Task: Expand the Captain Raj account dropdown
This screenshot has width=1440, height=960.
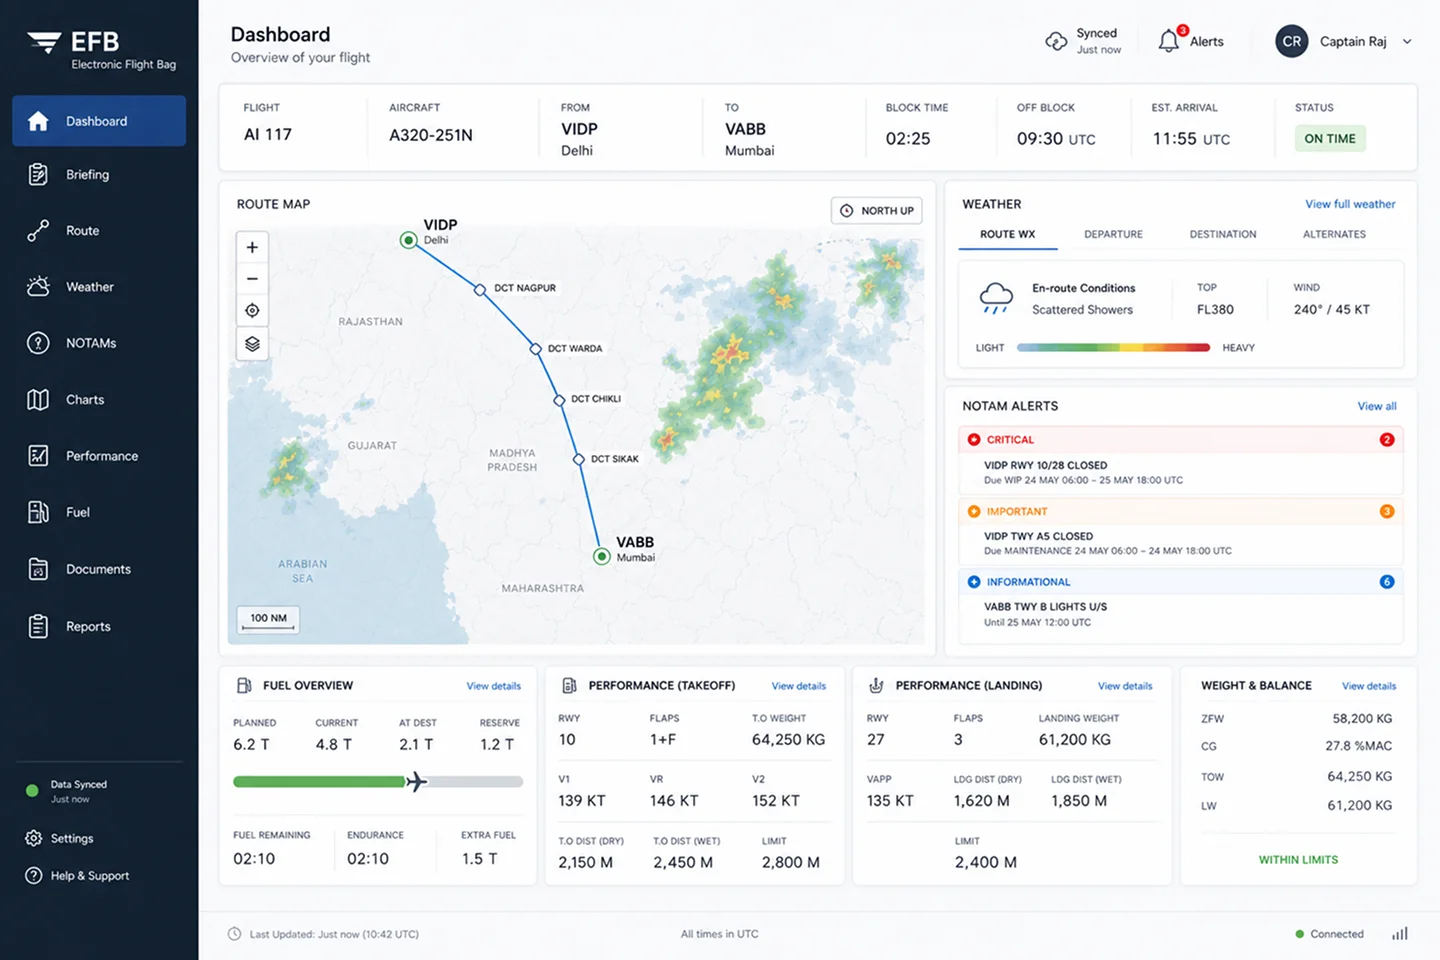Action: [x=1407, y=42]
